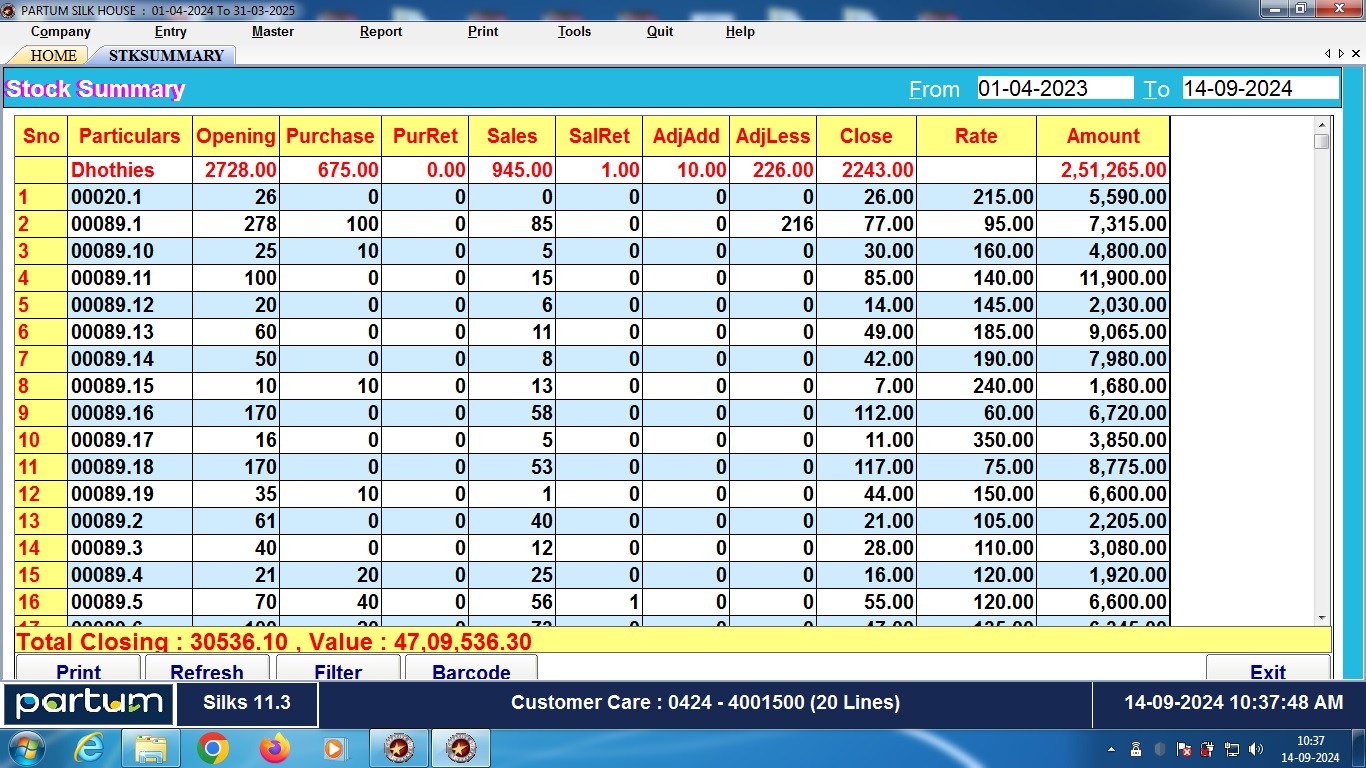
Task: Click the total amount 2,51,265.00
Action: 1103,170
